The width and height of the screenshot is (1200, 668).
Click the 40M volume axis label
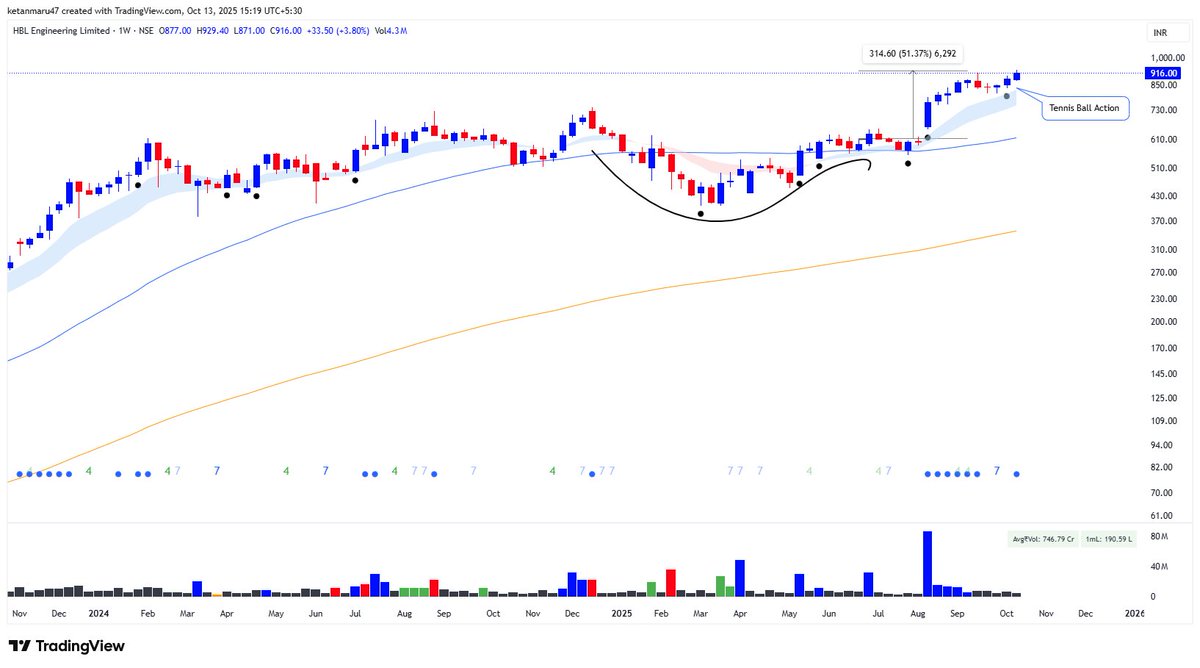[x=1158, y=567]
